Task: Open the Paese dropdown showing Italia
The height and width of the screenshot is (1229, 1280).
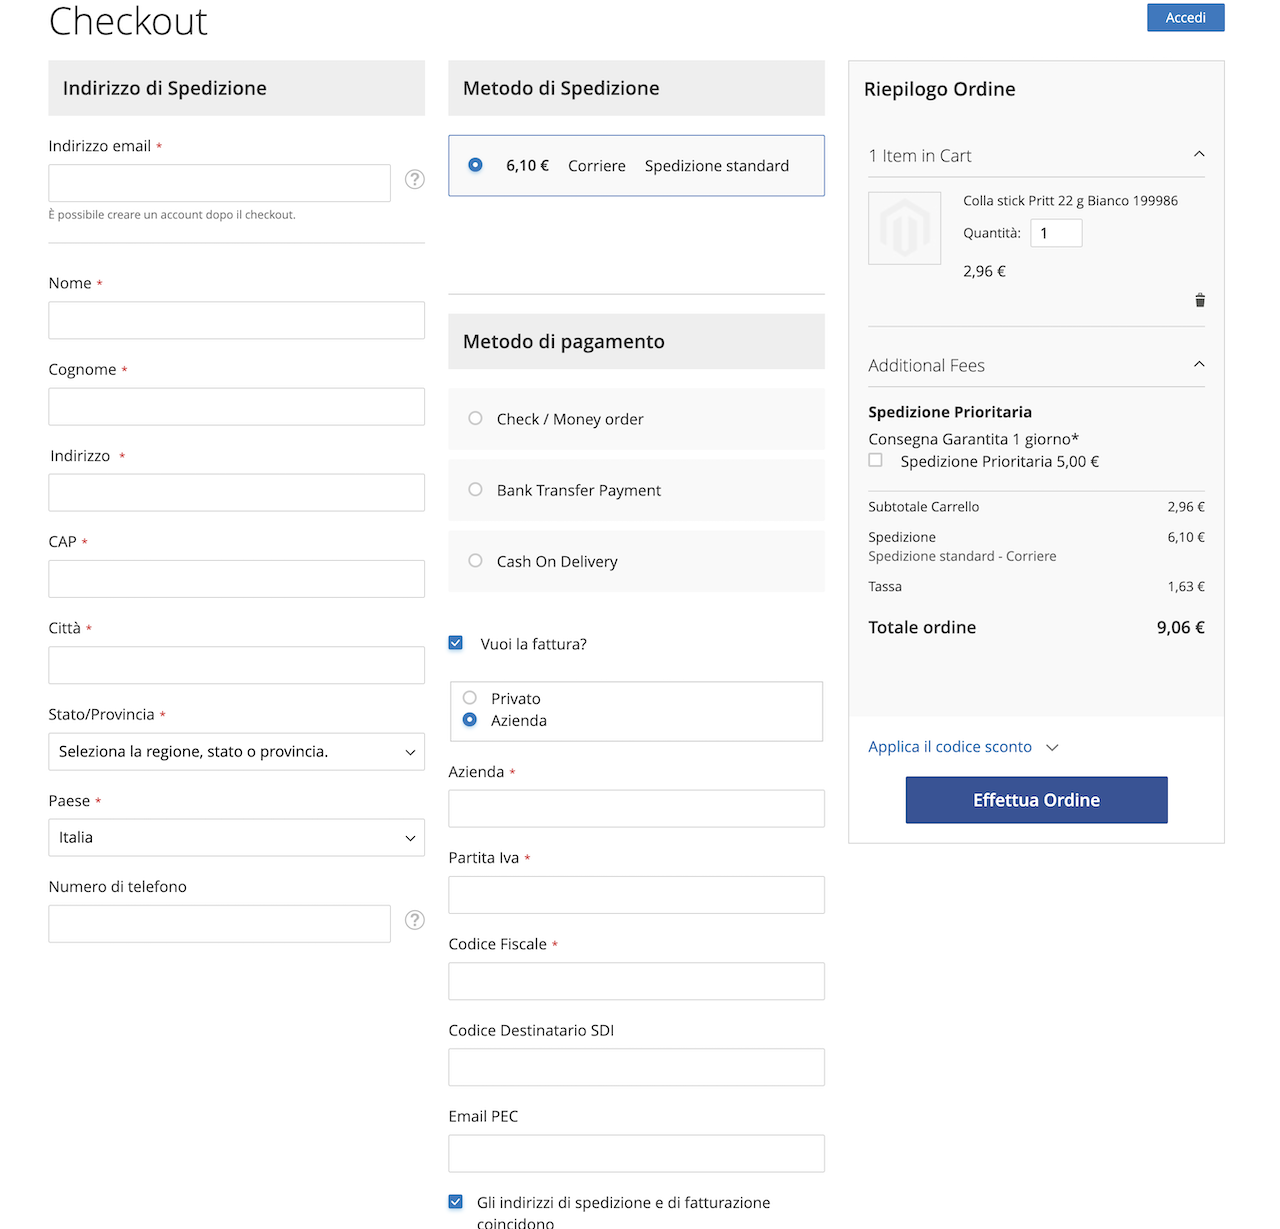Action: point(236,838)
